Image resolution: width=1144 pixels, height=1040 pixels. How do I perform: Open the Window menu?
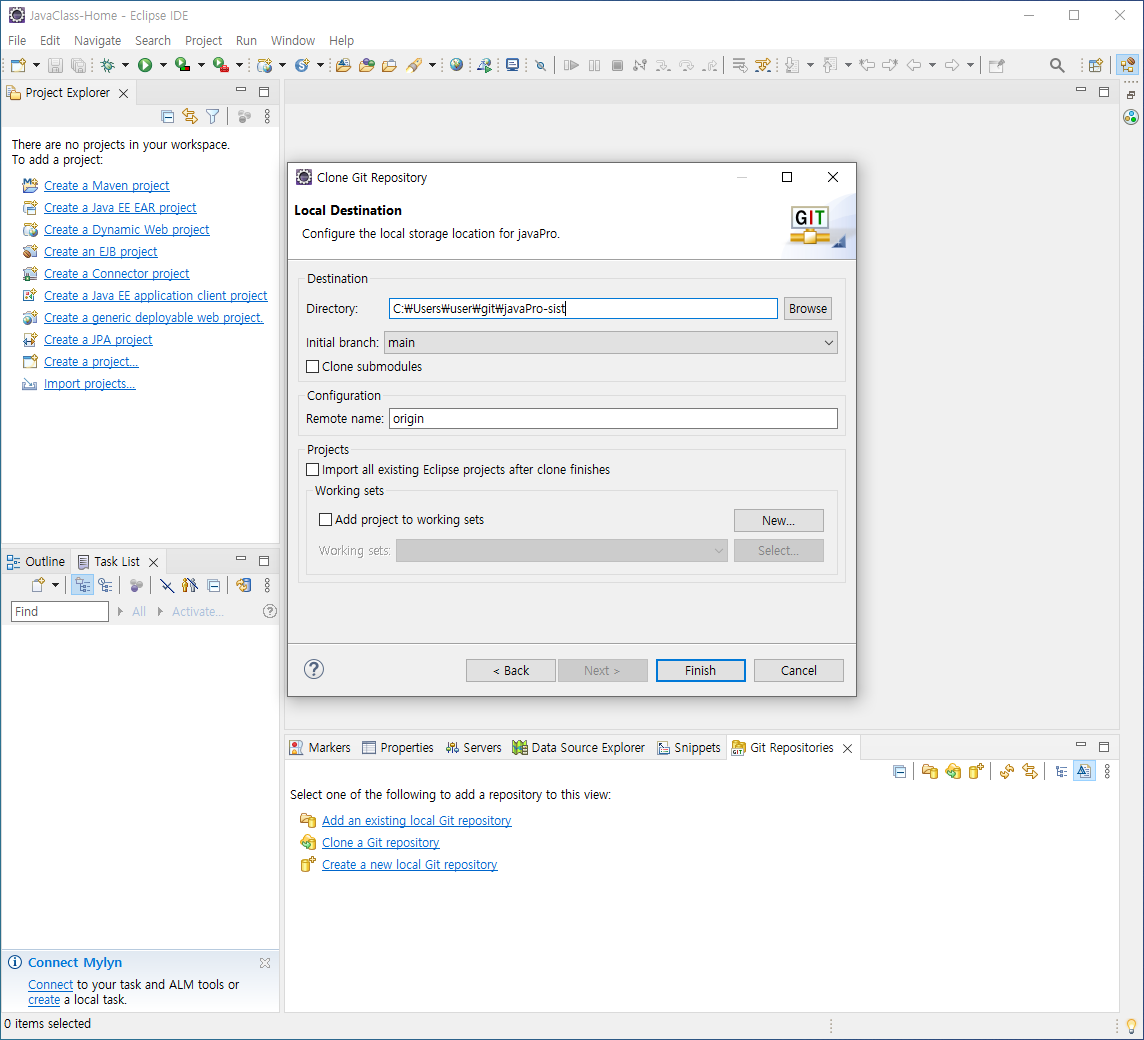(x=293, y=41)
